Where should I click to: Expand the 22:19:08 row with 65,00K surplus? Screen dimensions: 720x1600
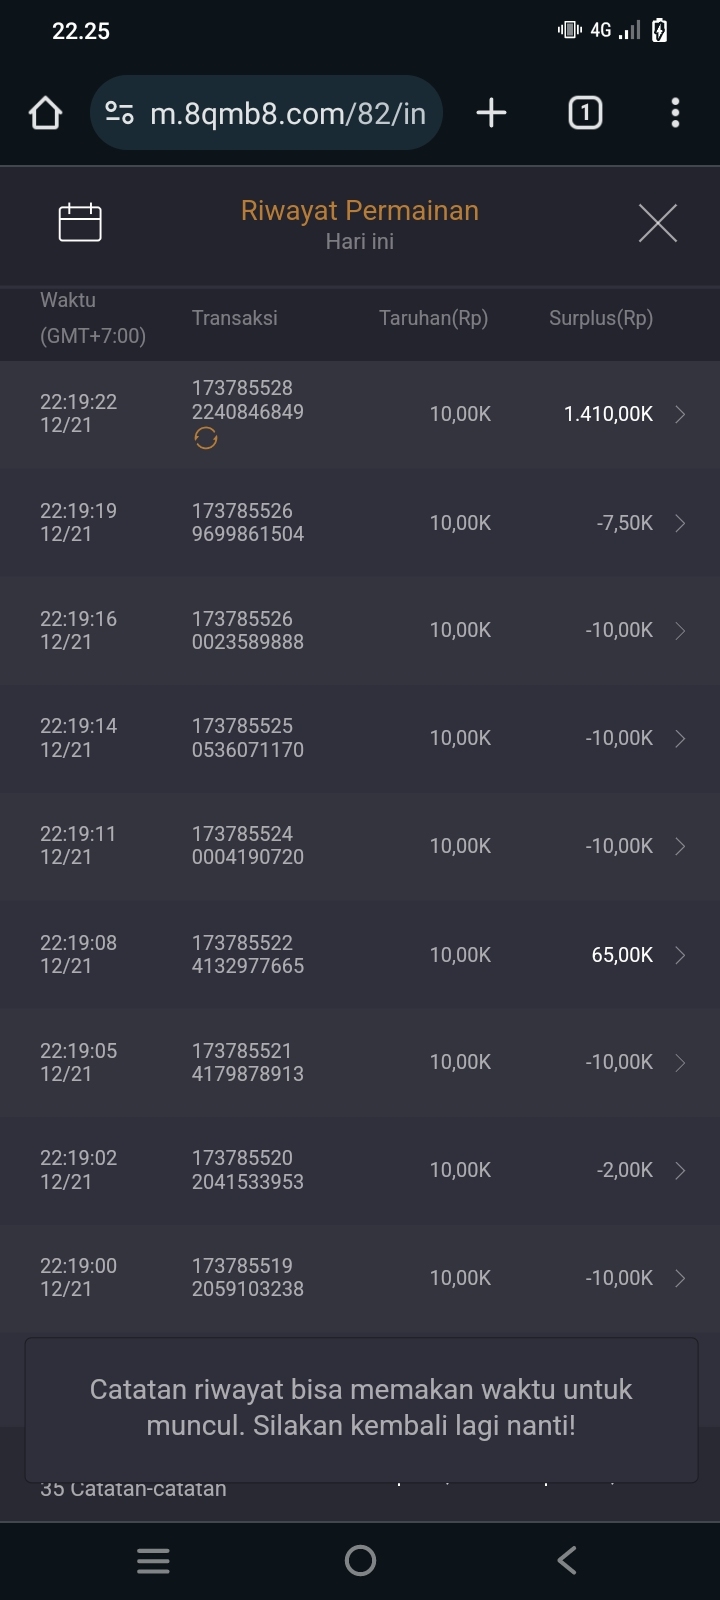680,955
